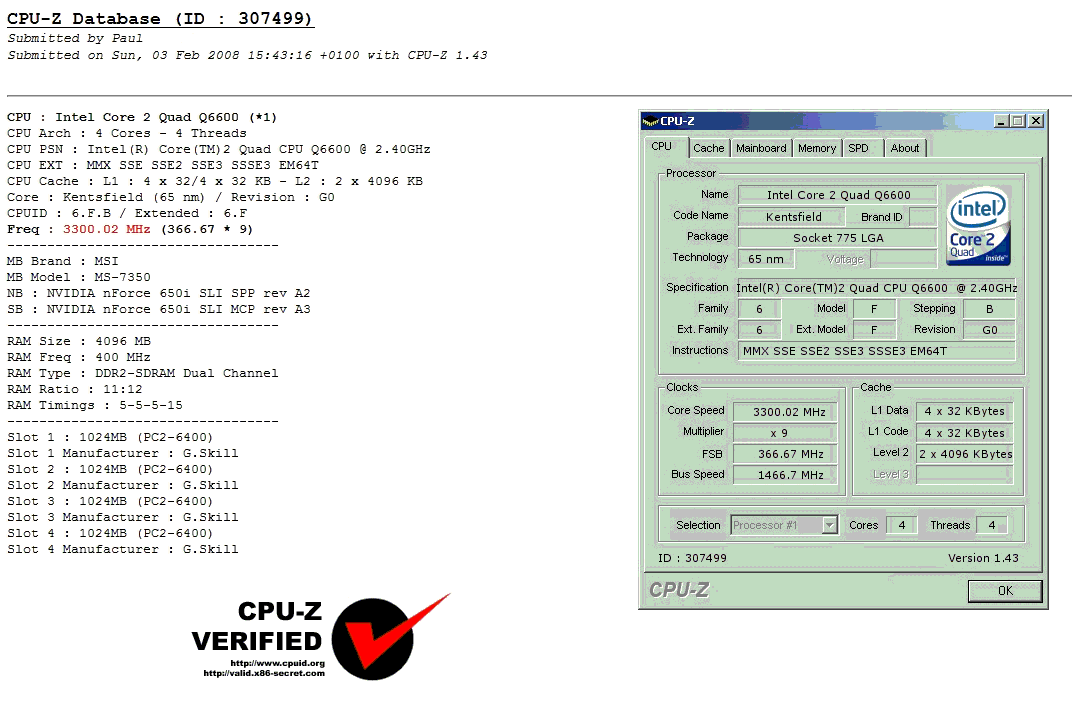Click the 'Submitted on Sun, 03 Feb 2008' line
The image size is (1072, 702).
click(247, 55)
